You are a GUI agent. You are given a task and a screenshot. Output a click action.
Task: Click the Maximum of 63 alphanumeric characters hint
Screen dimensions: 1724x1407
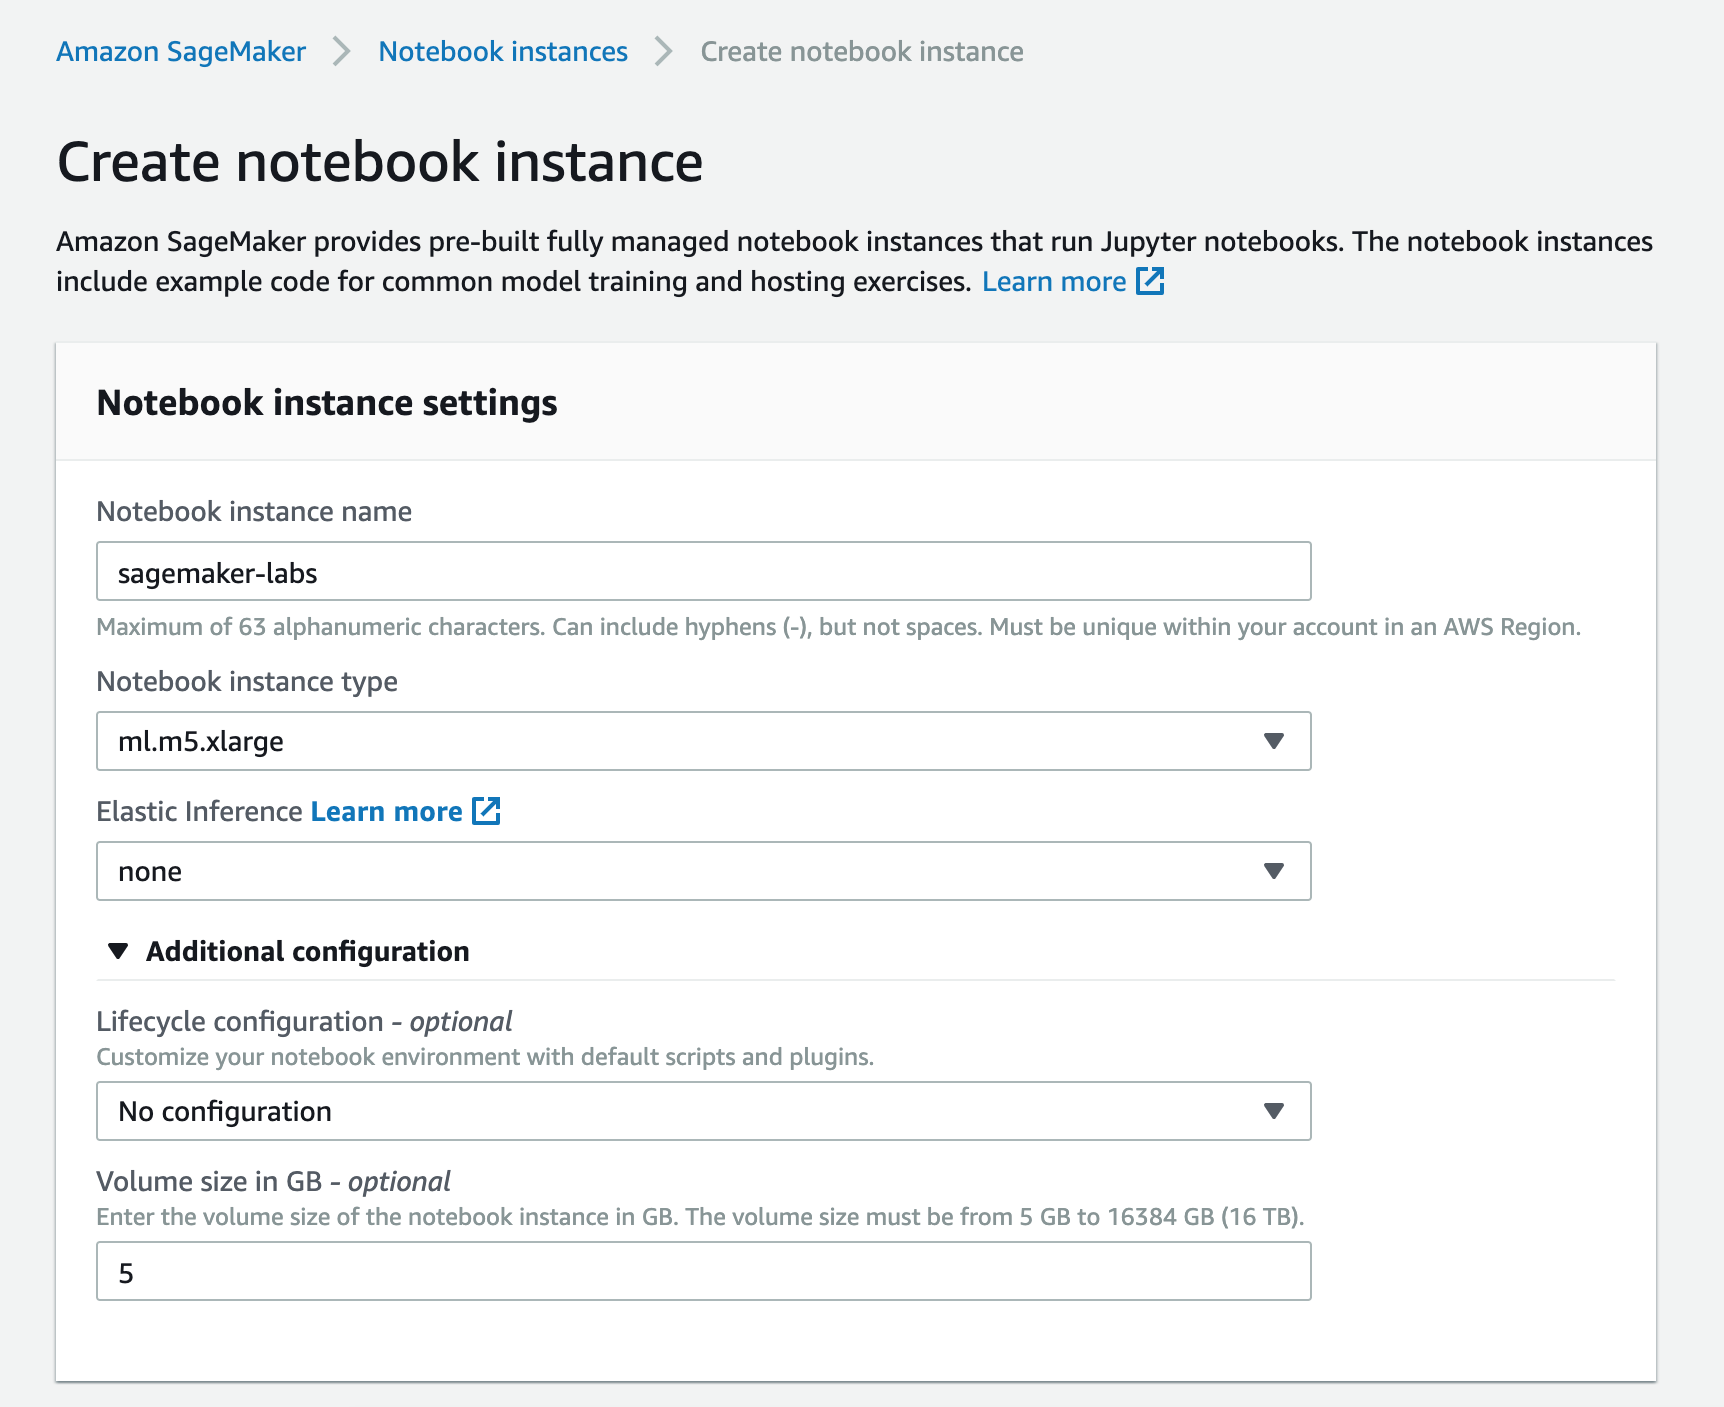click(x=838, y=627)
